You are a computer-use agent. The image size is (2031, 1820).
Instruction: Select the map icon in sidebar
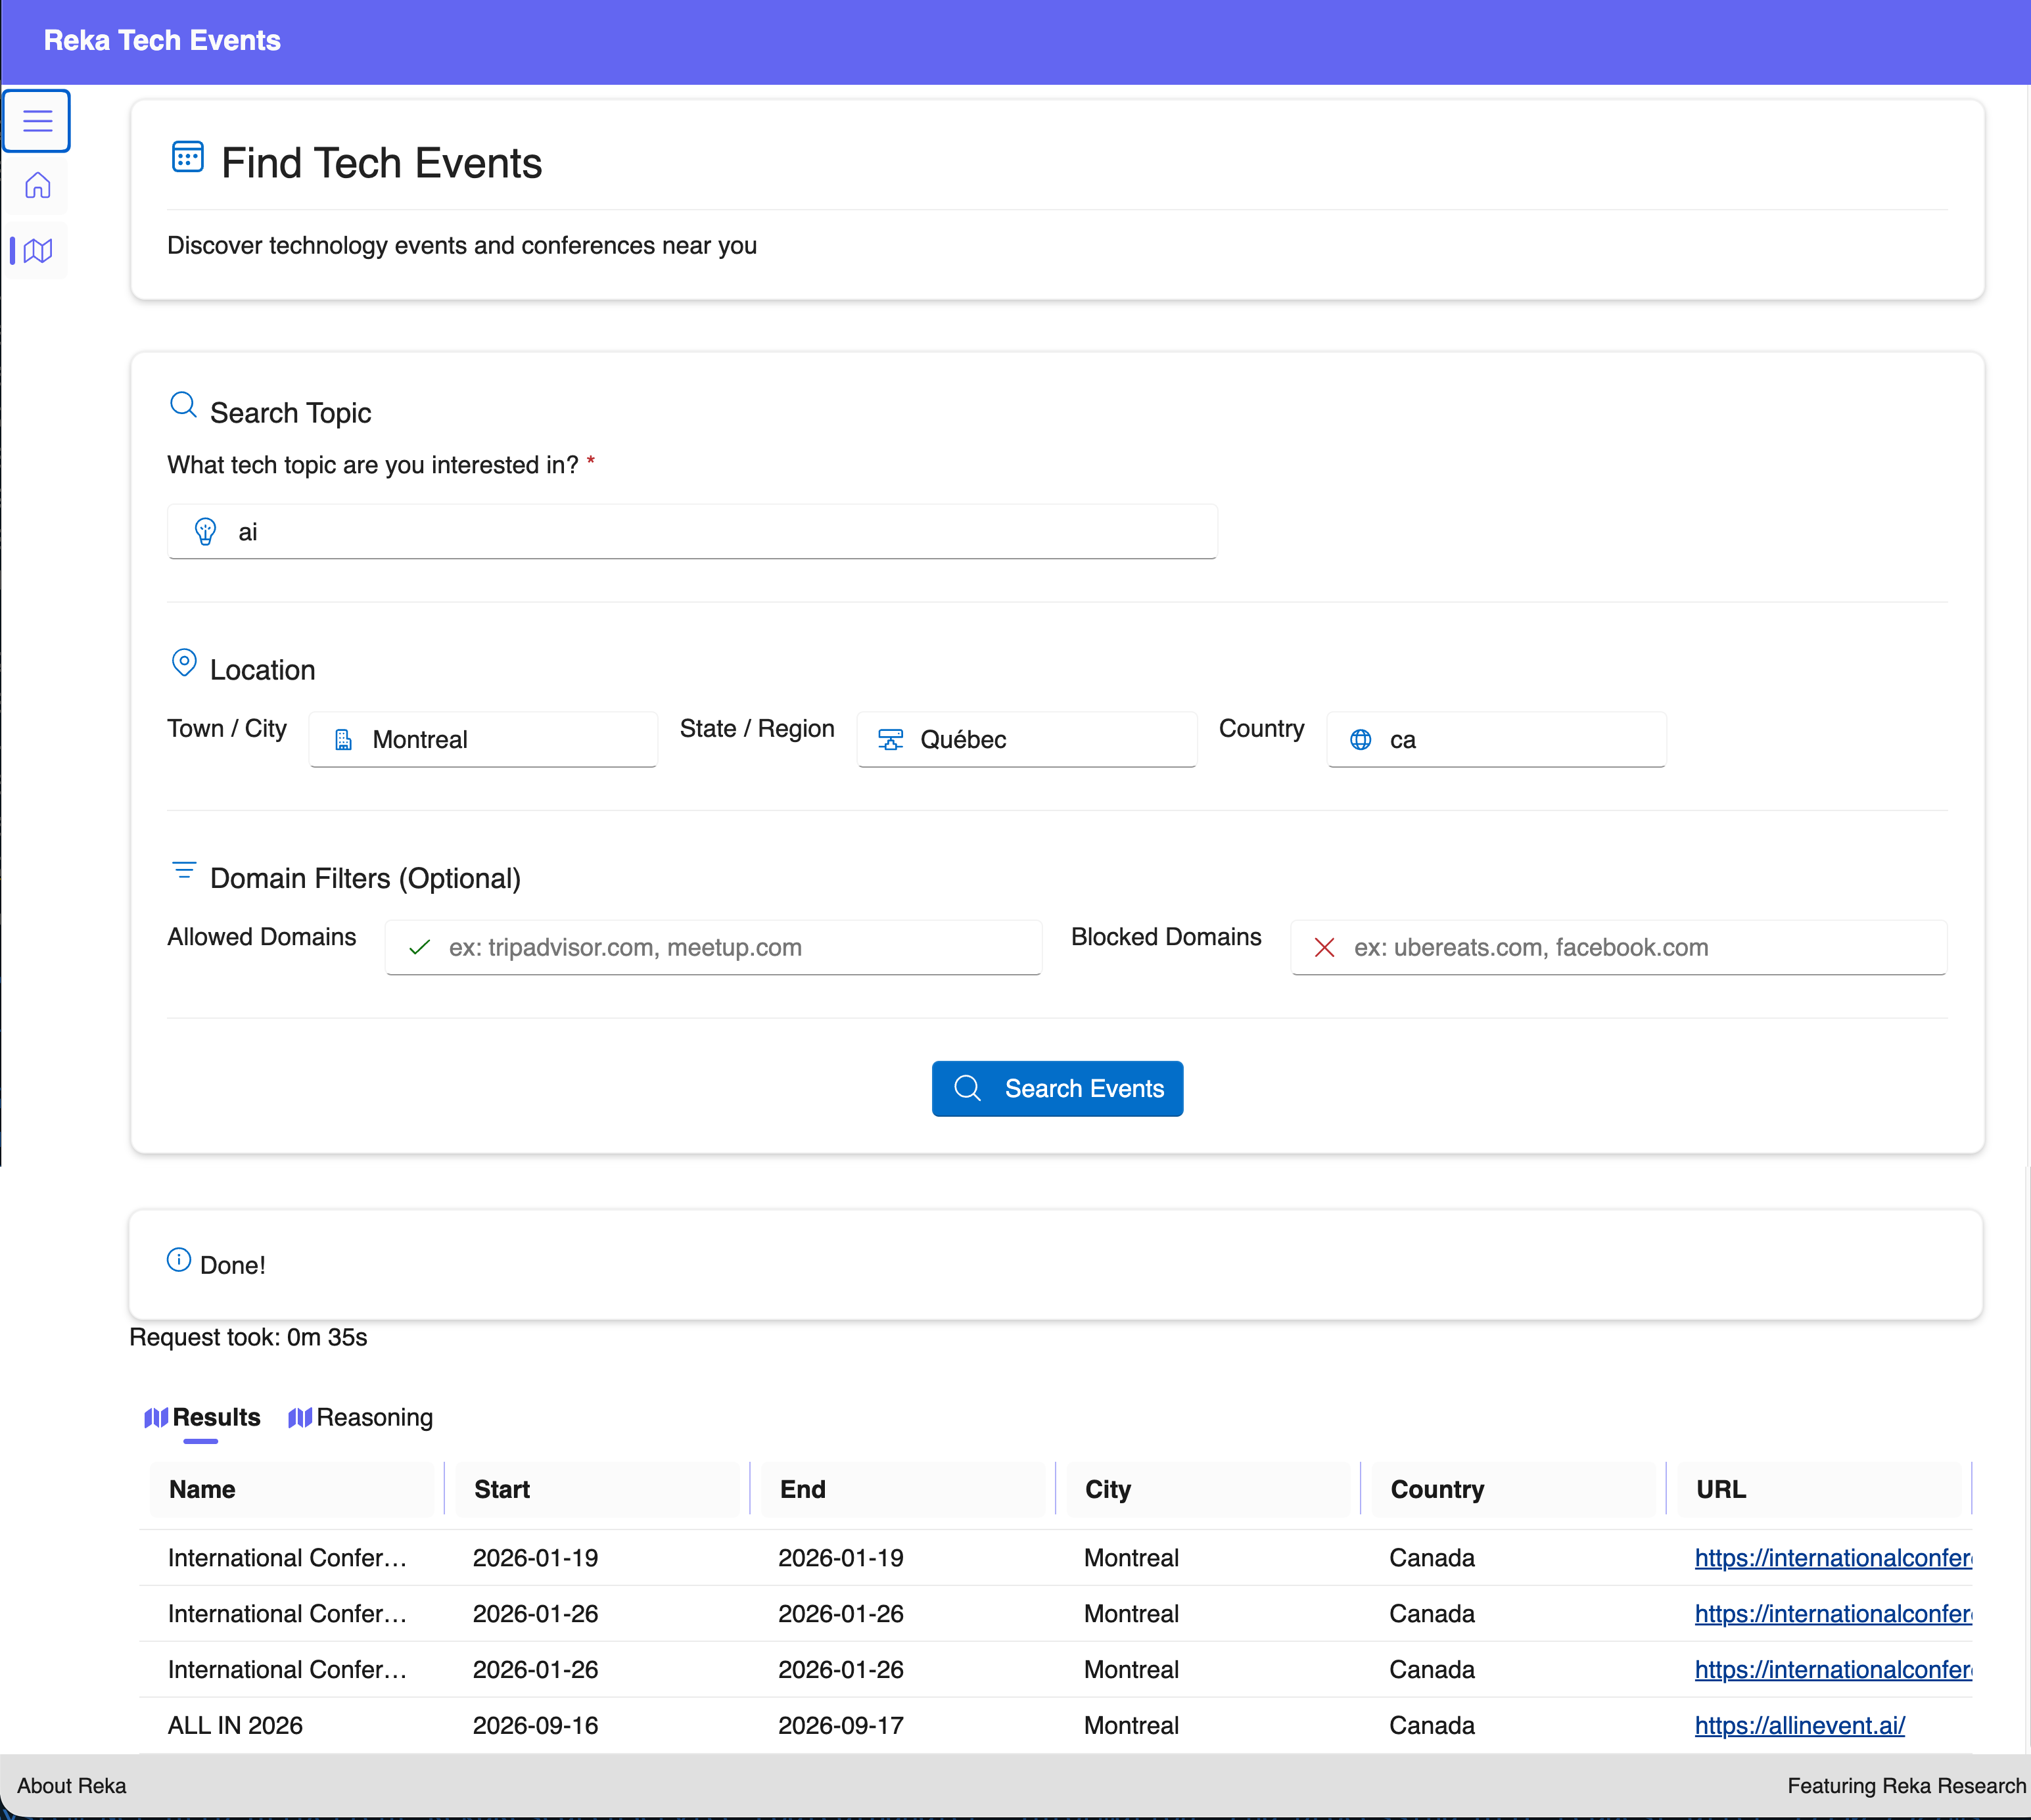click(37, 250)
